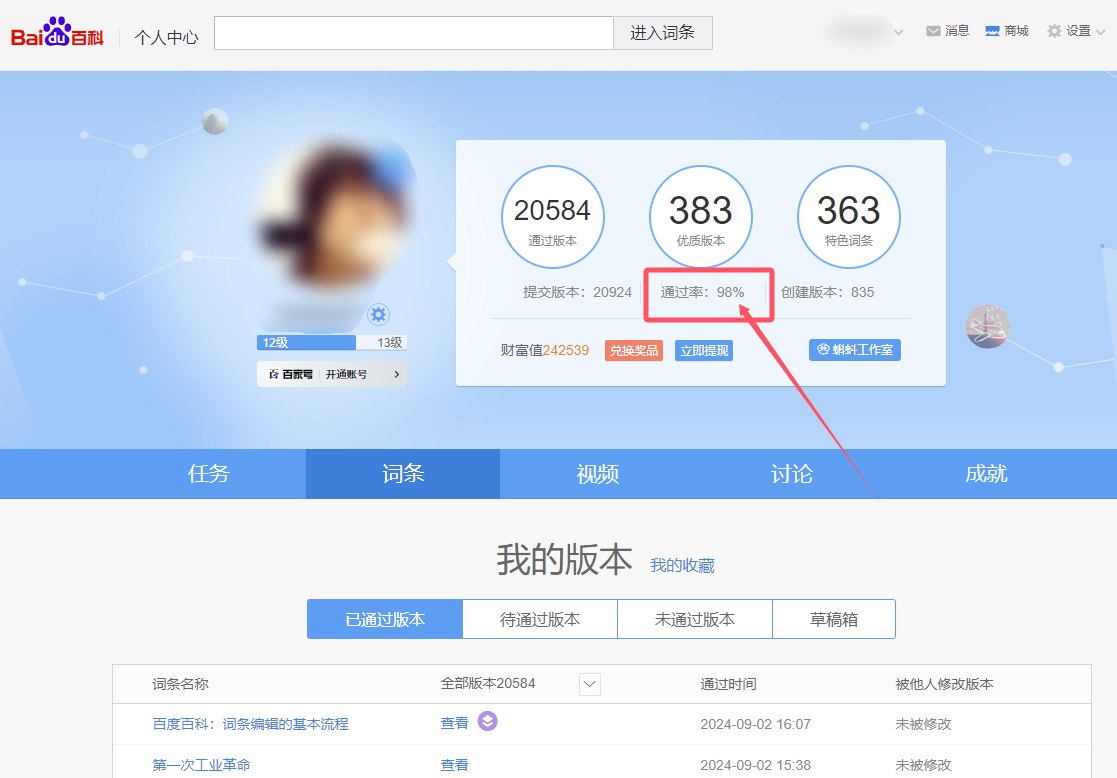Open the 全部版本20584 dropdown arrow

[x=590, y=684]
